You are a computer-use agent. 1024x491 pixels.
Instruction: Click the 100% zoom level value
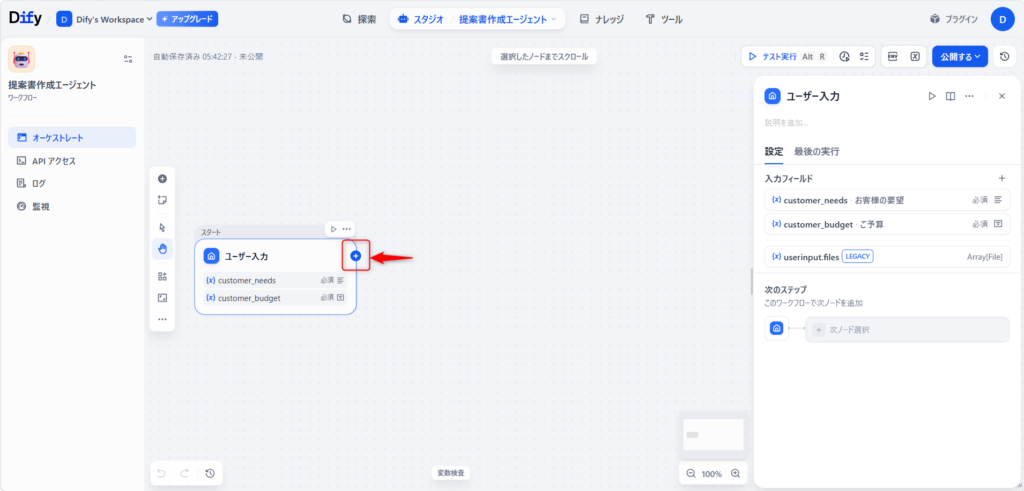(712, 473)
